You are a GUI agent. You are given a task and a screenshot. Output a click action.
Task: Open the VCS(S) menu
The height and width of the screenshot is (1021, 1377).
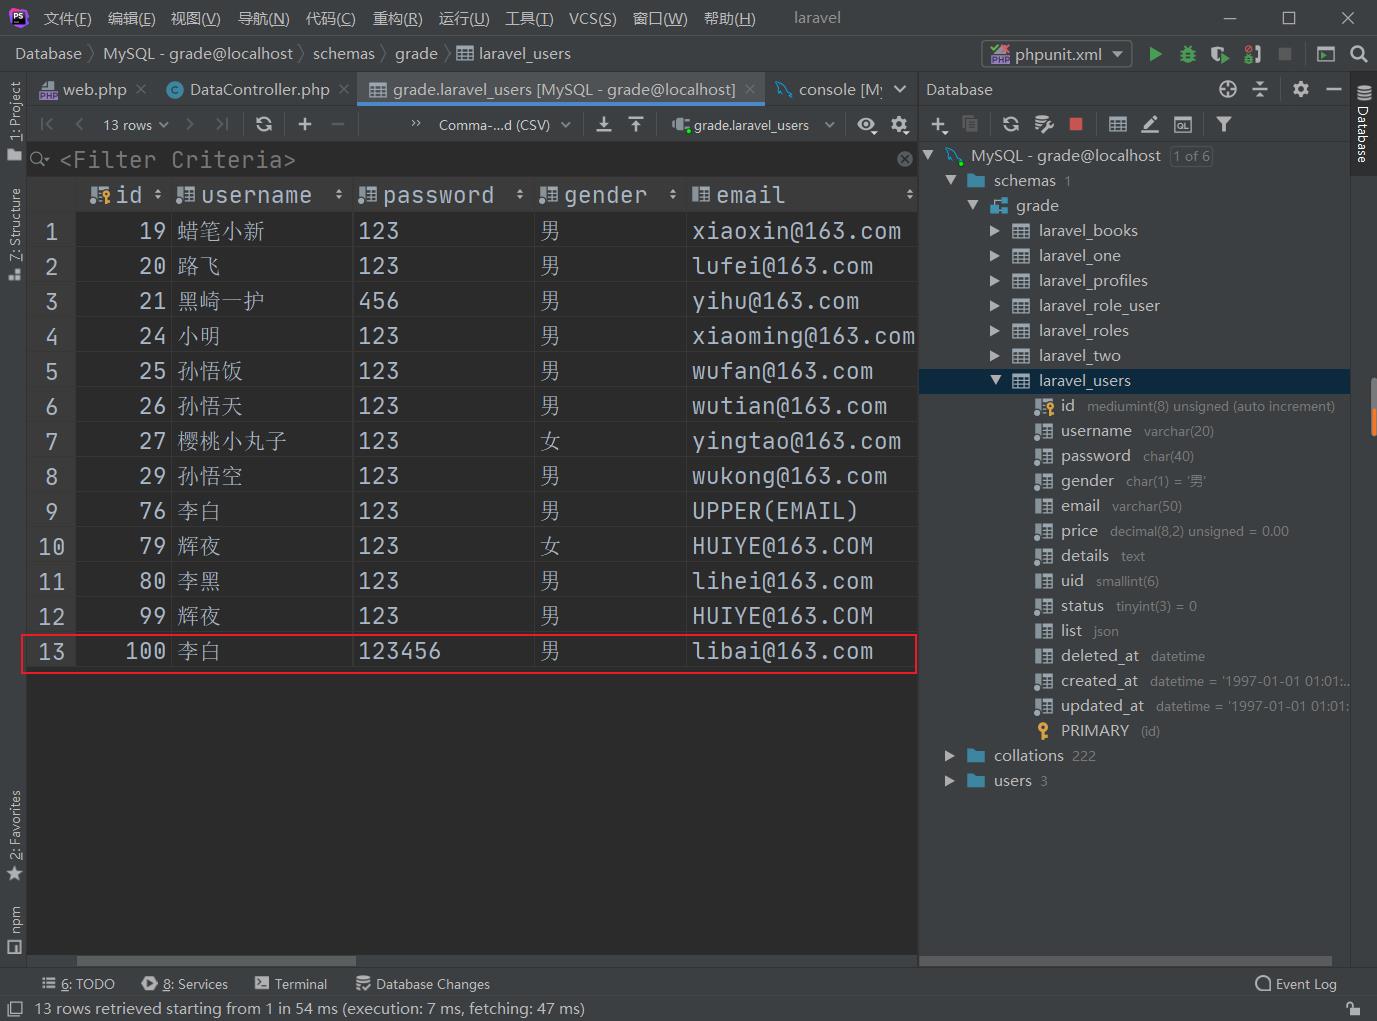coord(592,18)
